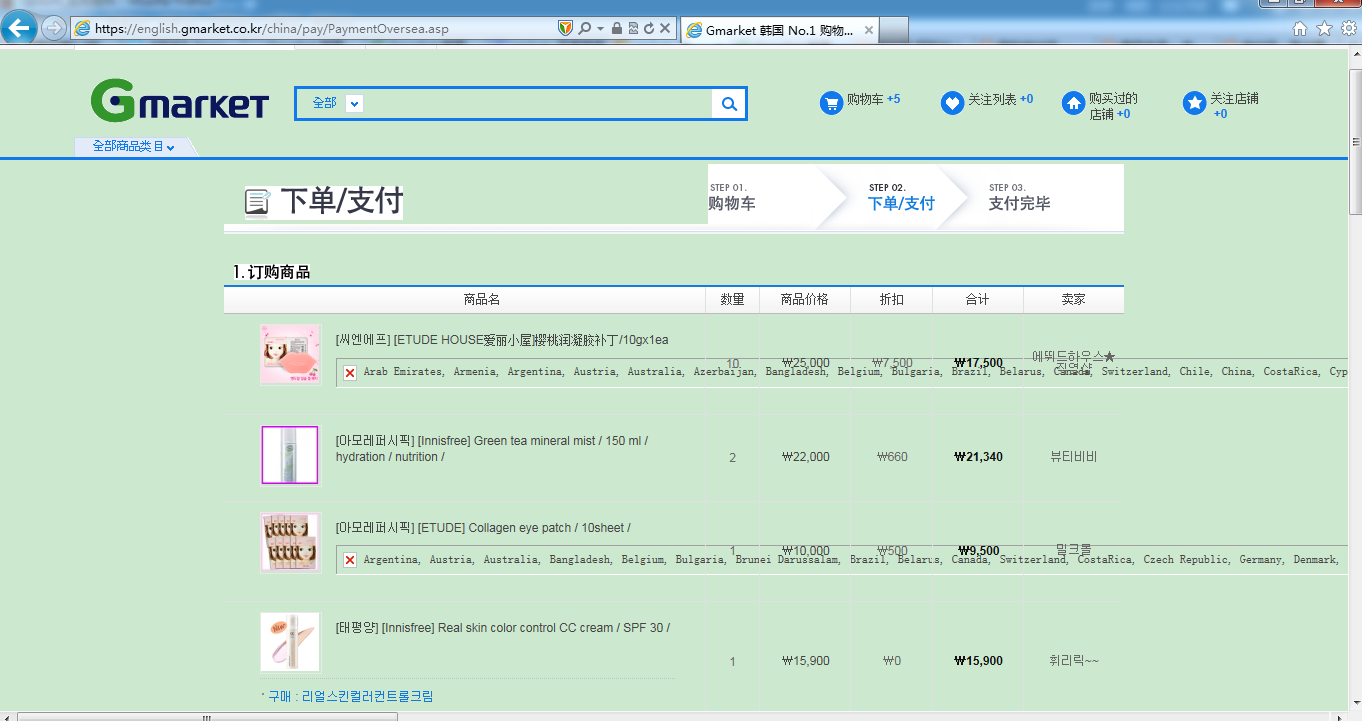The height and width of the screenshot is (721, 1362).
Task: Click the STEP 02 下单/支付 step
Action: (x=901, y=197)
